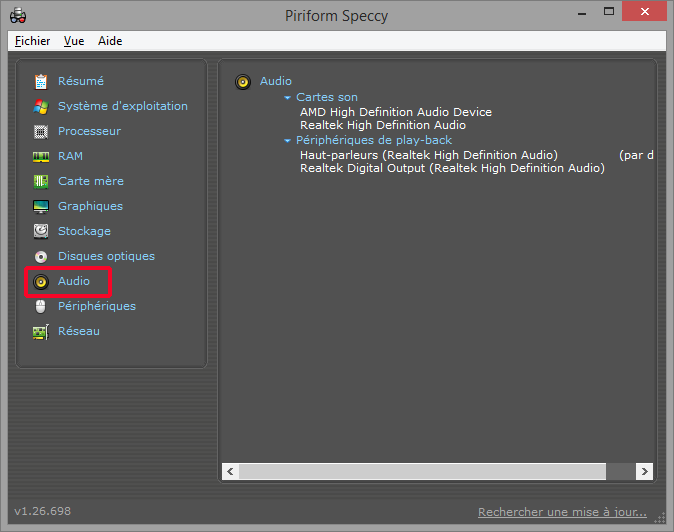674x532 pixels.
Task: Select the Processeur chip icon
Action: coord(41,131)
